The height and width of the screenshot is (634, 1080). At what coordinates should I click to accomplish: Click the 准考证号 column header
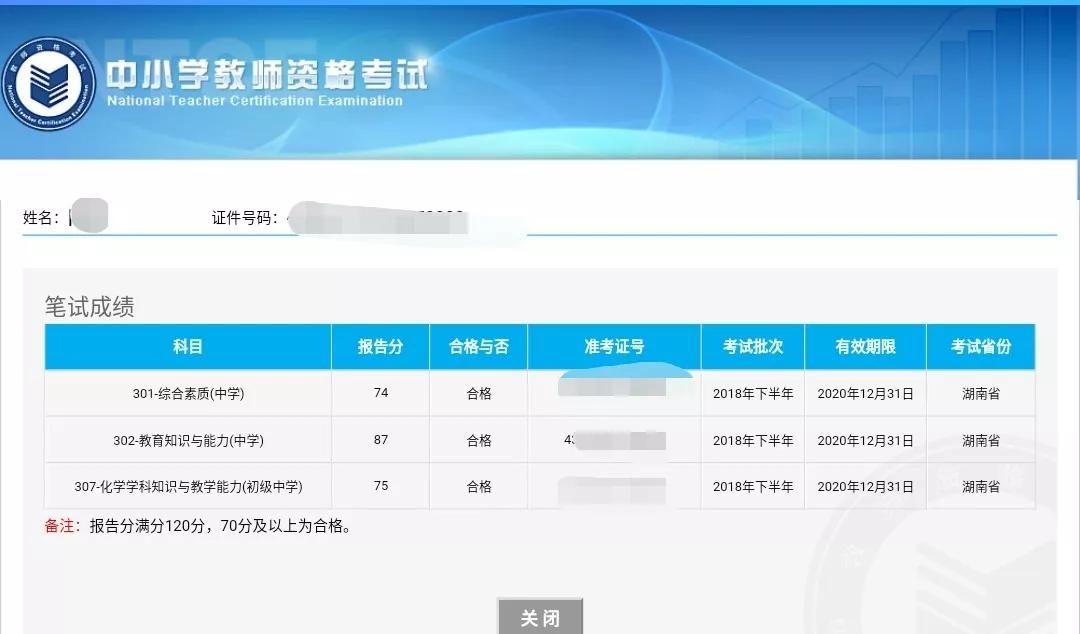pos(614,347)
